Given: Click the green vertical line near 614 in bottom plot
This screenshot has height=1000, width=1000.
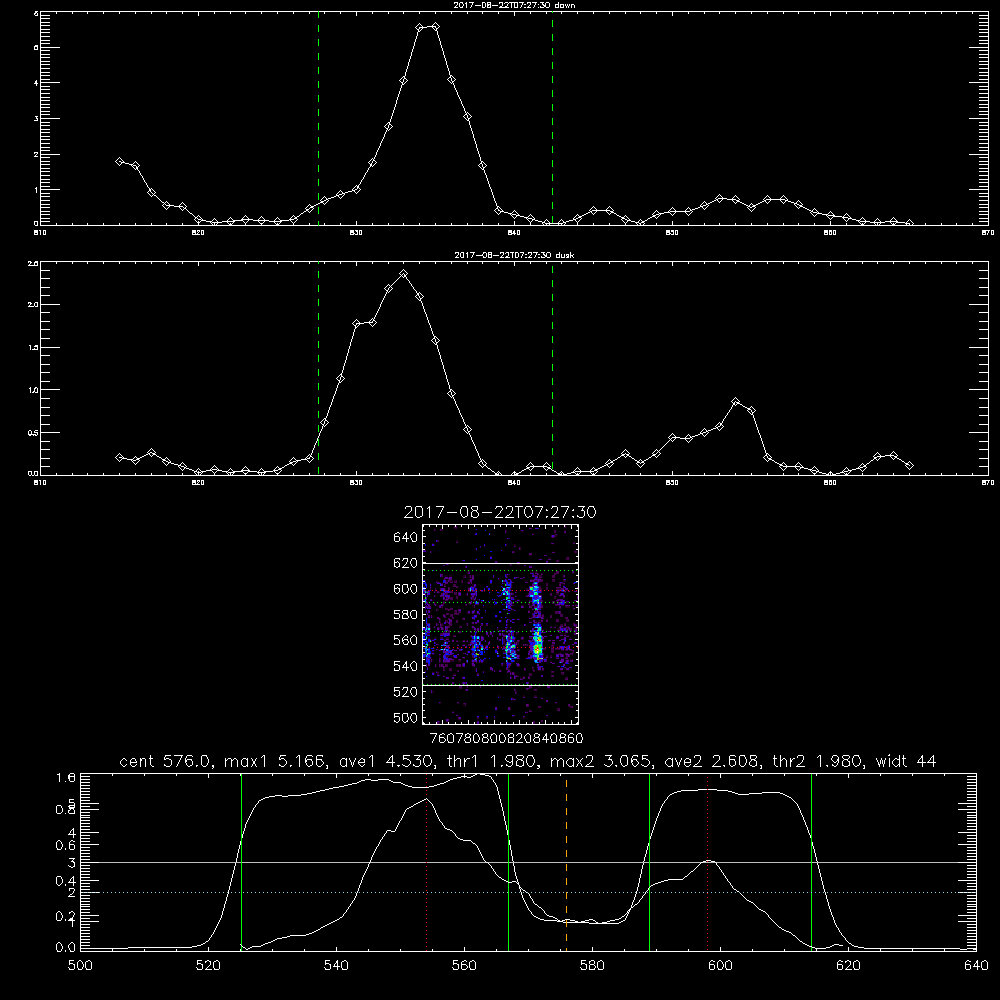Looking at the screenshot, I should tap(811, 861).
